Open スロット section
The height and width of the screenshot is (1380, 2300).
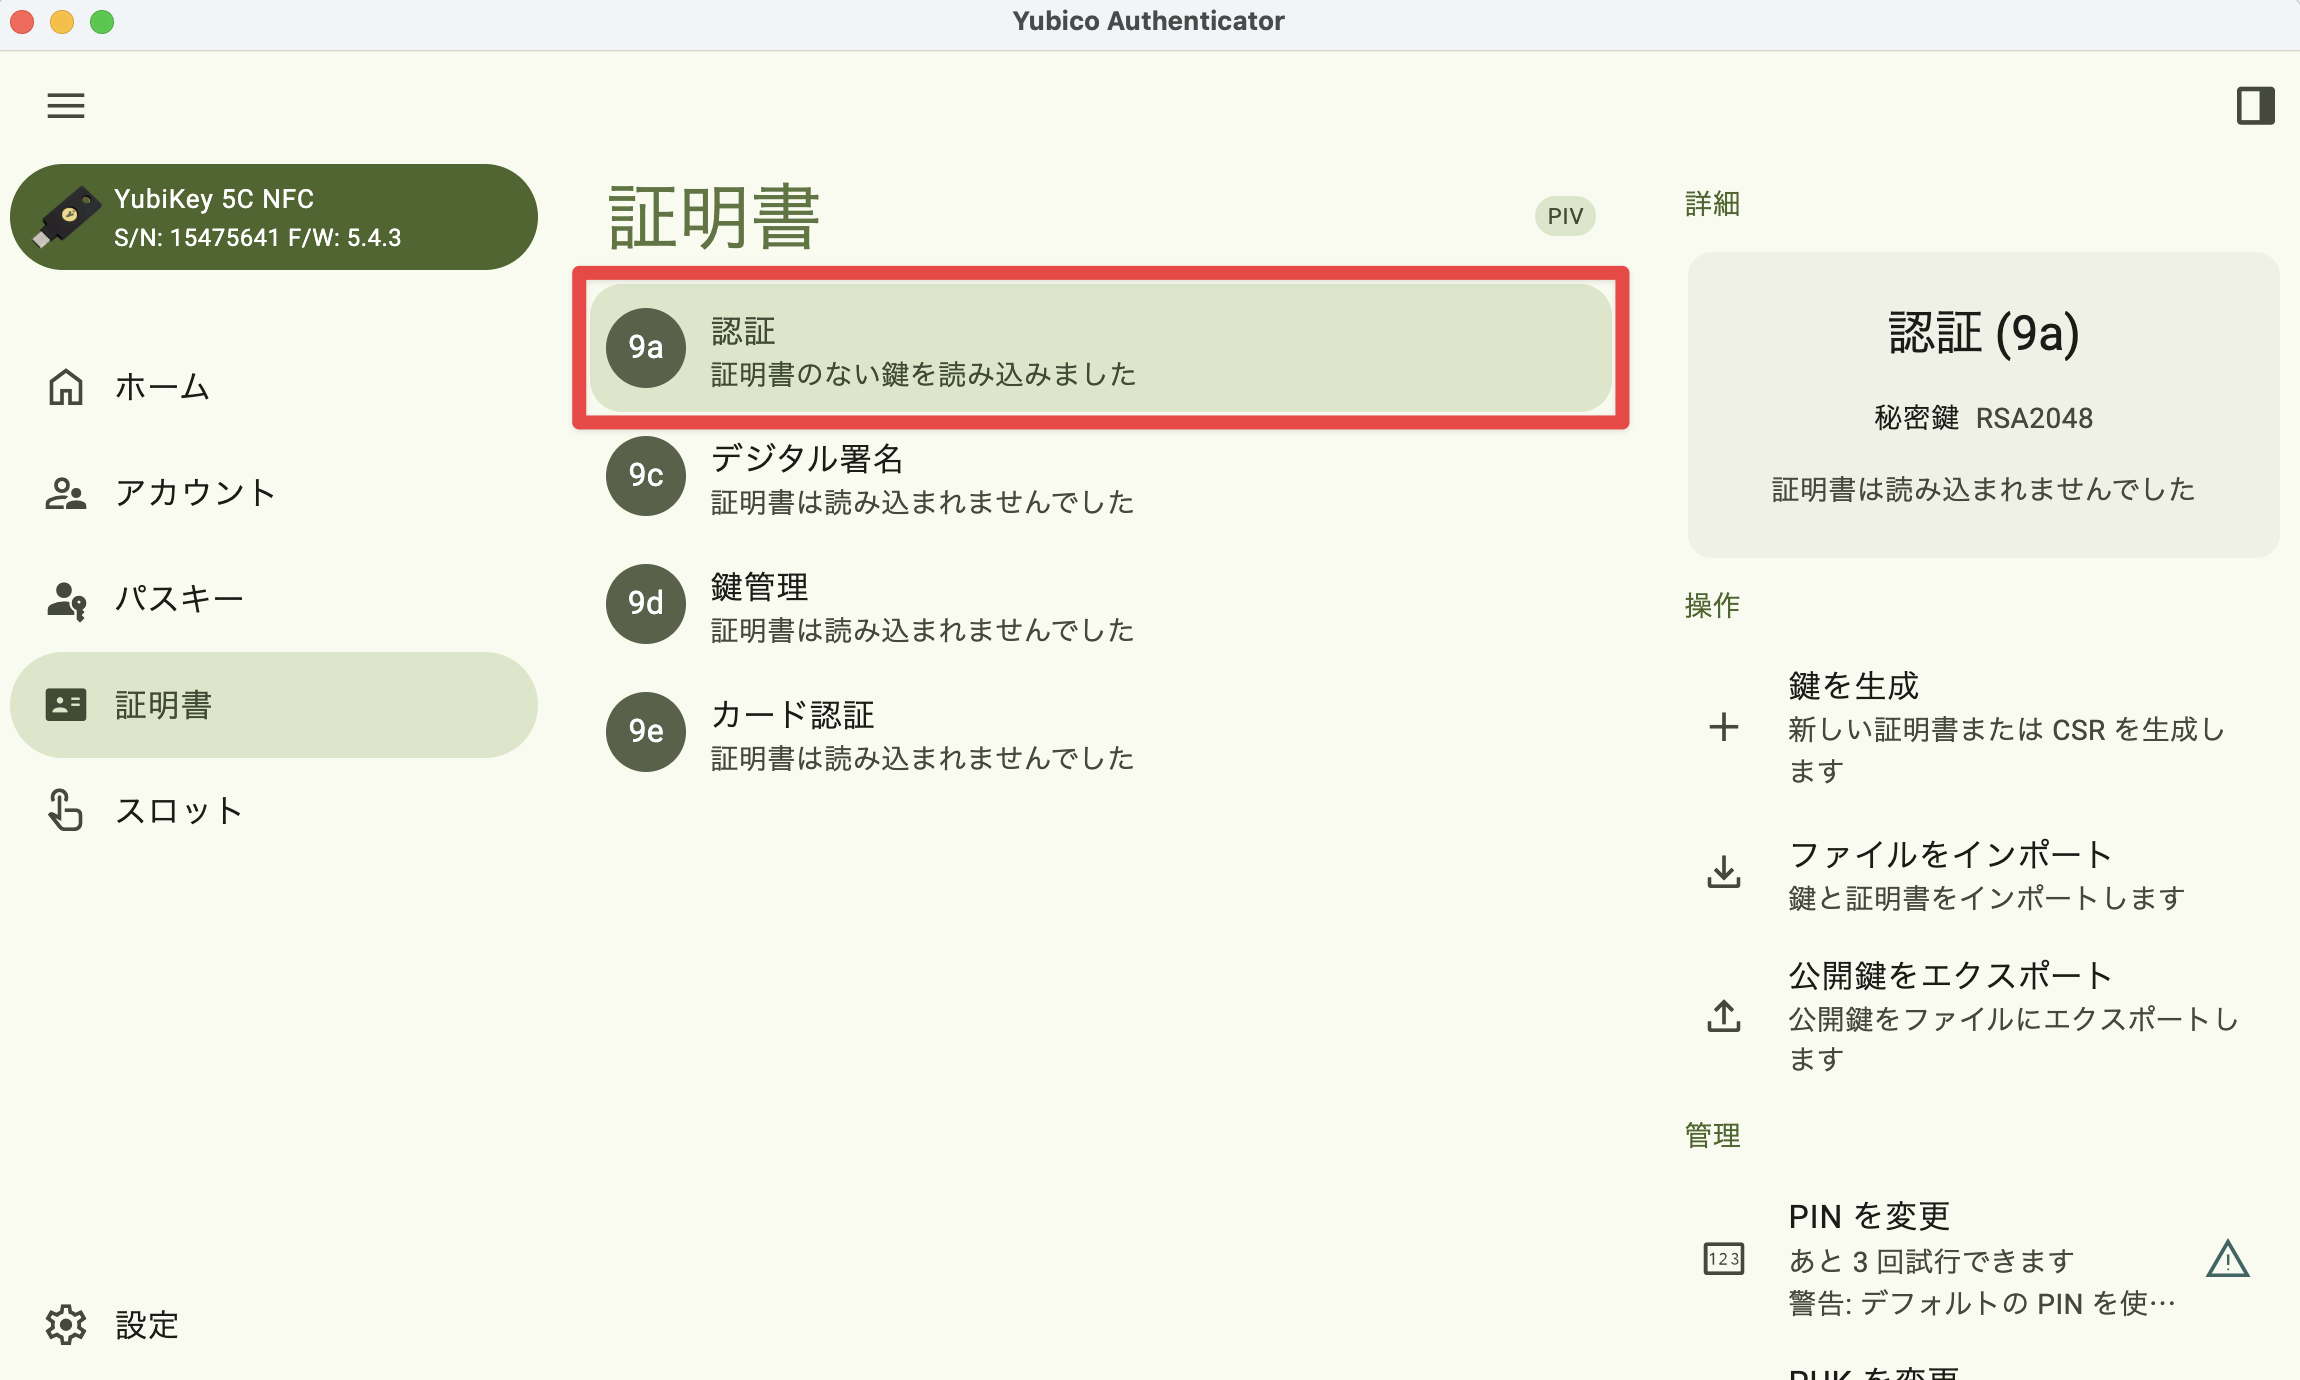pyautogui.click(x=274, y=811)
